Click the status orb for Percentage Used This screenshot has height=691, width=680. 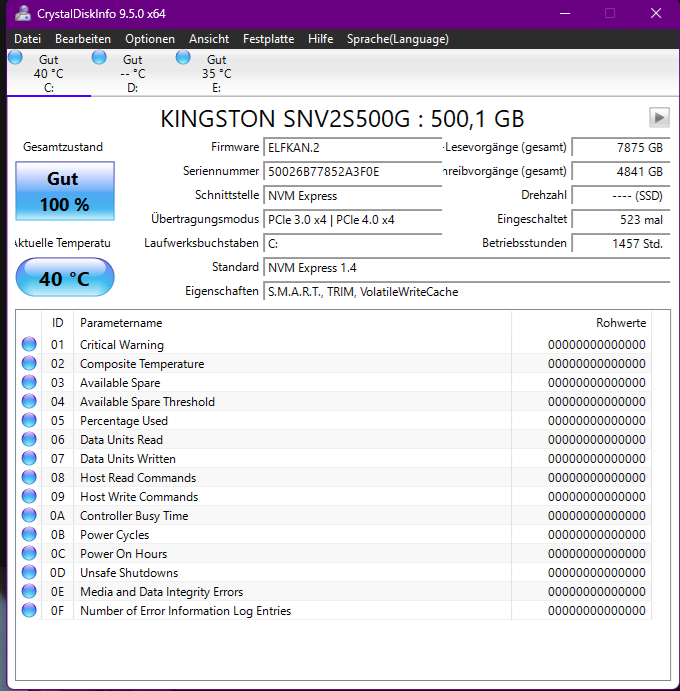point(29,420)
